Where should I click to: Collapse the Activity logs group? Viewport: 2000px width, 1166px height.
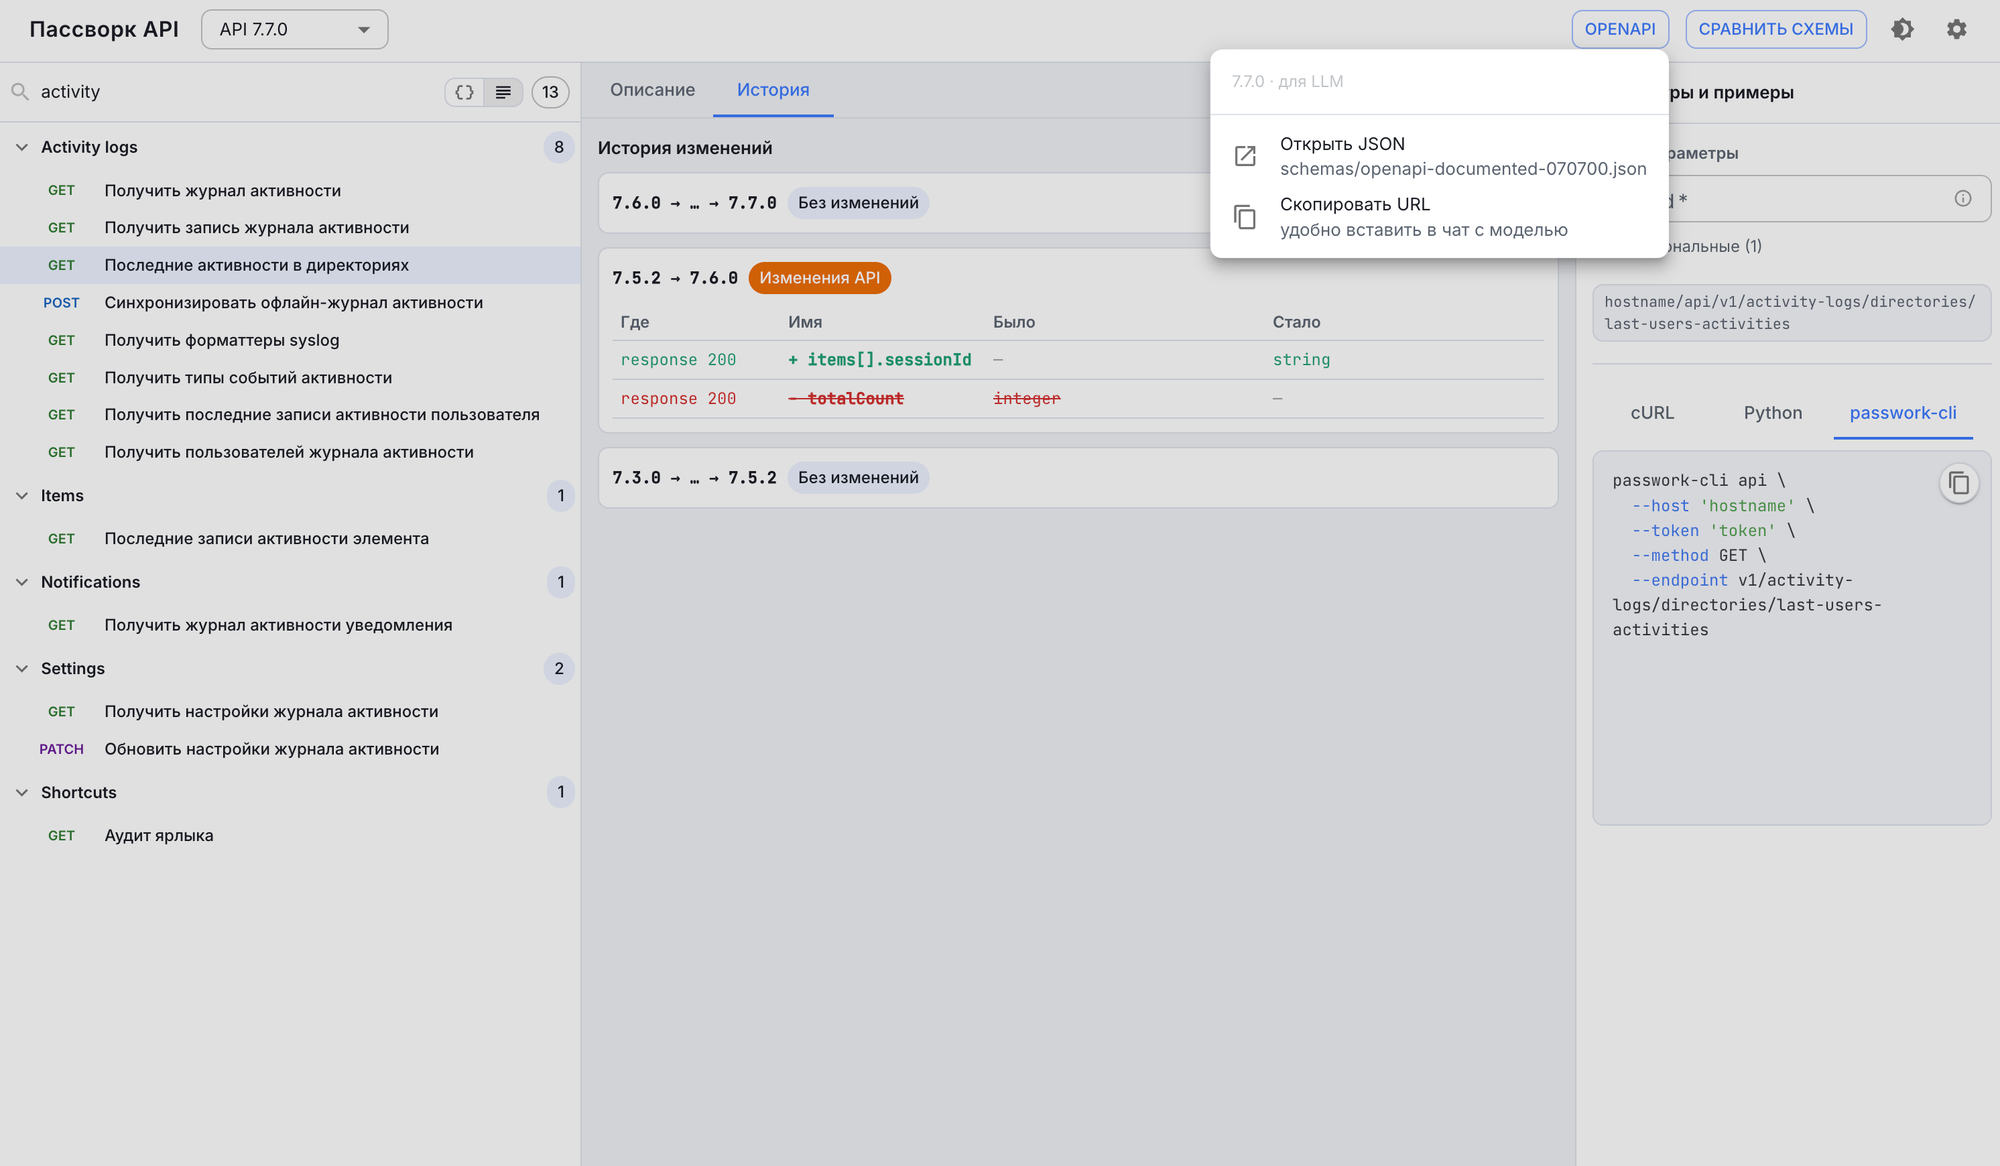click(x=22, y=147)
